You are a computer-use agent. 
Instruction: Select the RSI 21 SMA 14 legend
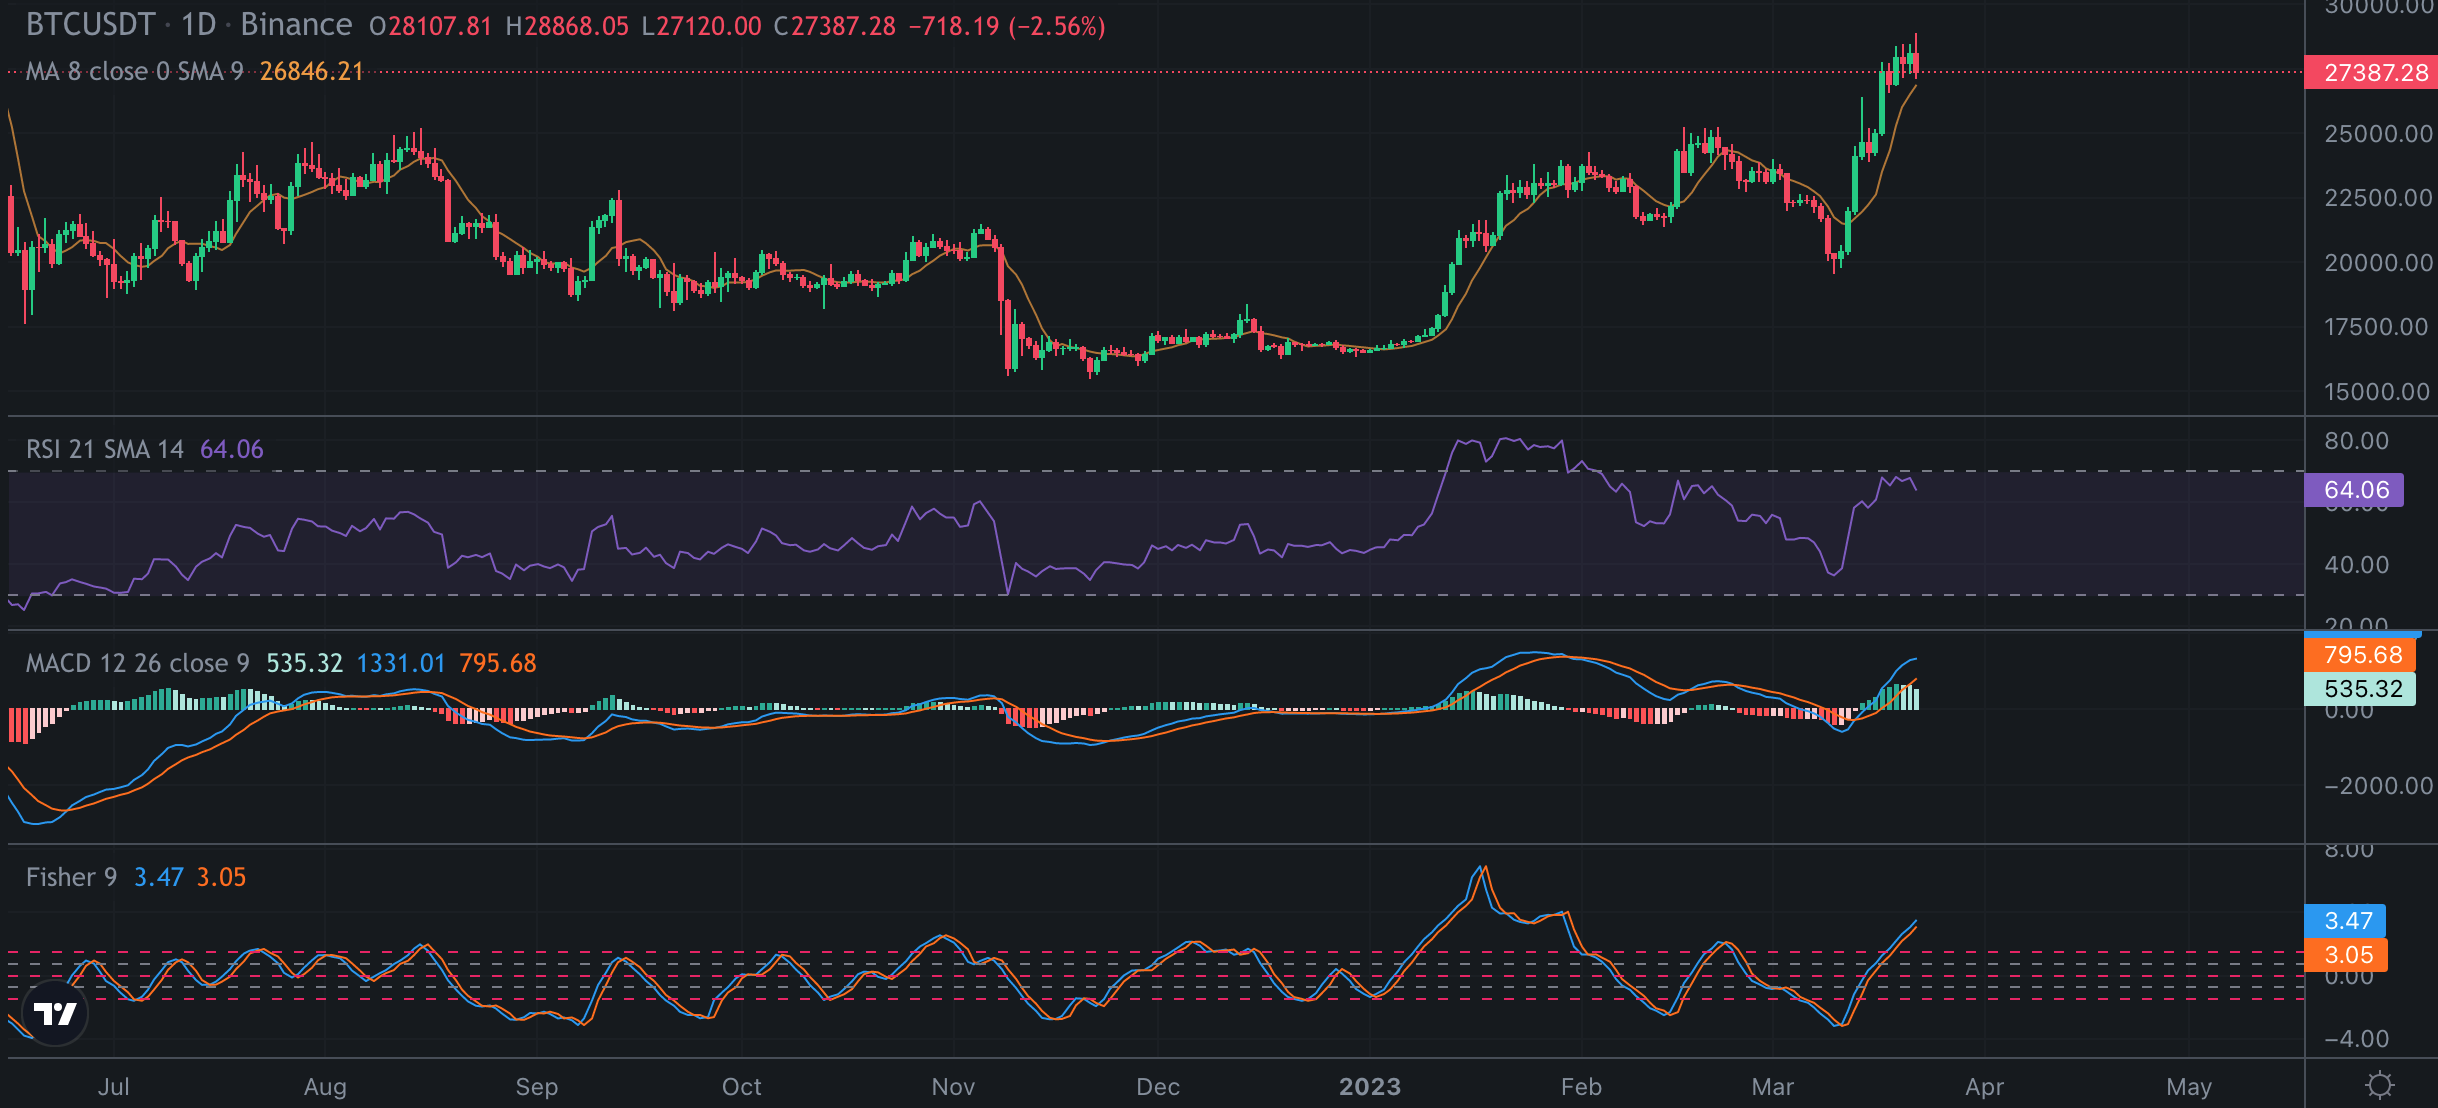[x=105, y=449]
